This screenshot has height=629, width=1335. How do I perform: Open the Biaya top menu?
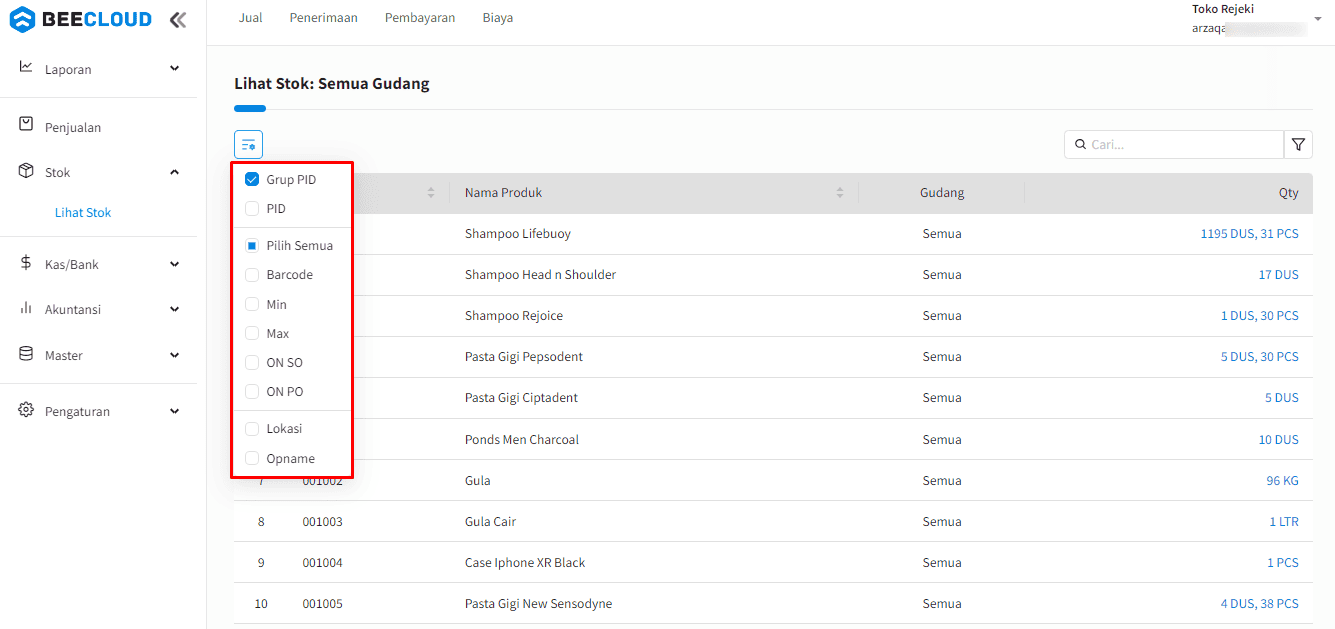click(x=498, y=18)
